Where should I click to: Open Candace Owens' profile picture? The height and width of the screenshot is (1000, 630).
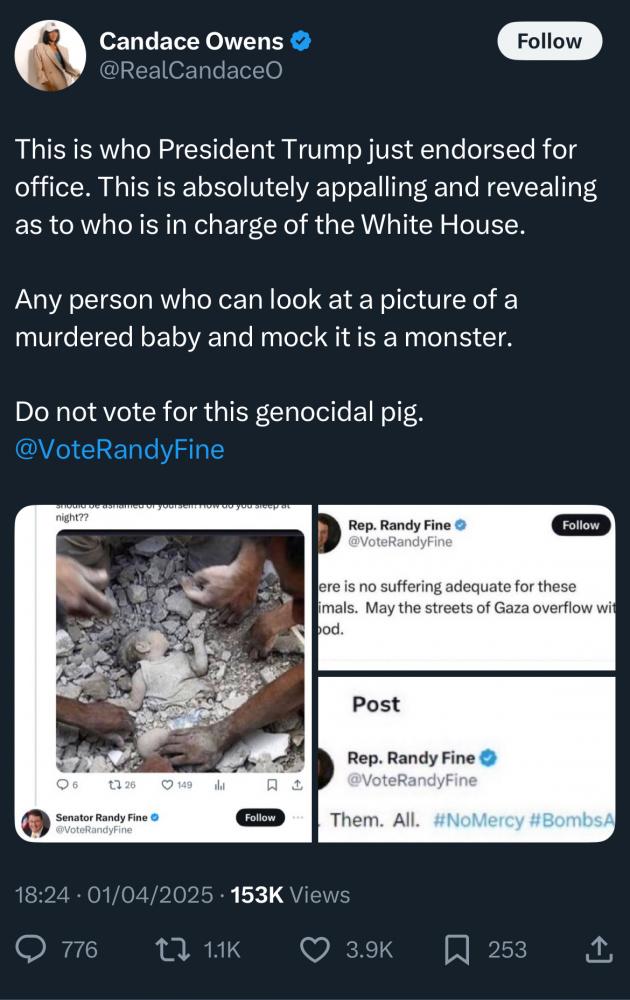point(50,54)
